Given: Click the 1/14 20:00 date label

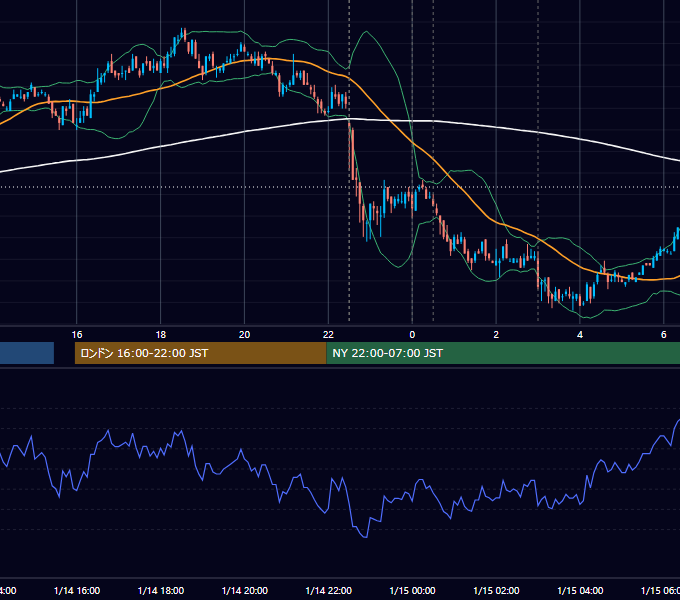Looking at the screenshot, I should coord(245,590).
